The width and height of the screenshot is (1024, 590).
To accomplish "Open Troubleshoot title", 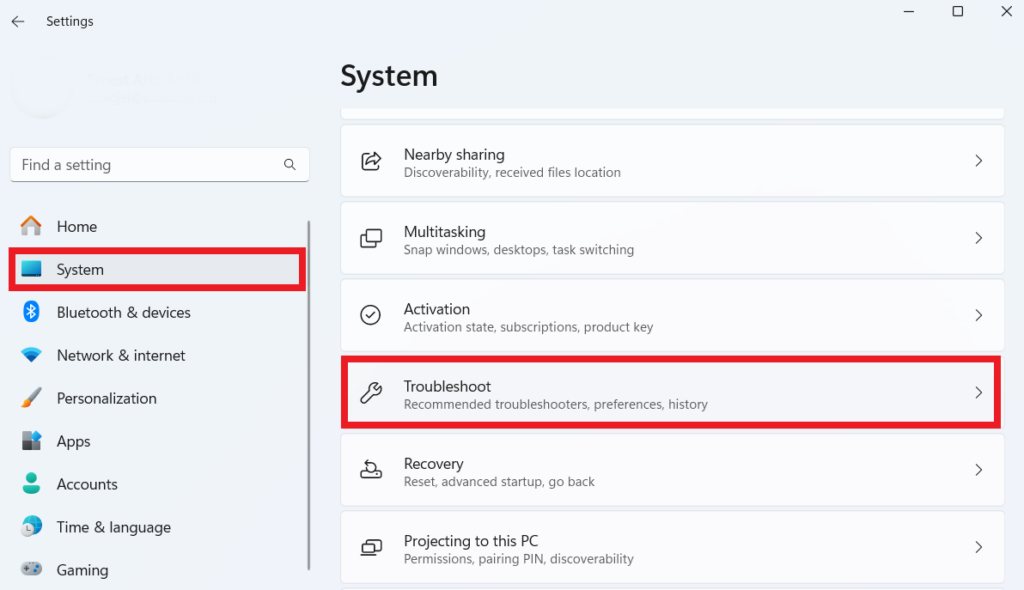I will point(447,386).
